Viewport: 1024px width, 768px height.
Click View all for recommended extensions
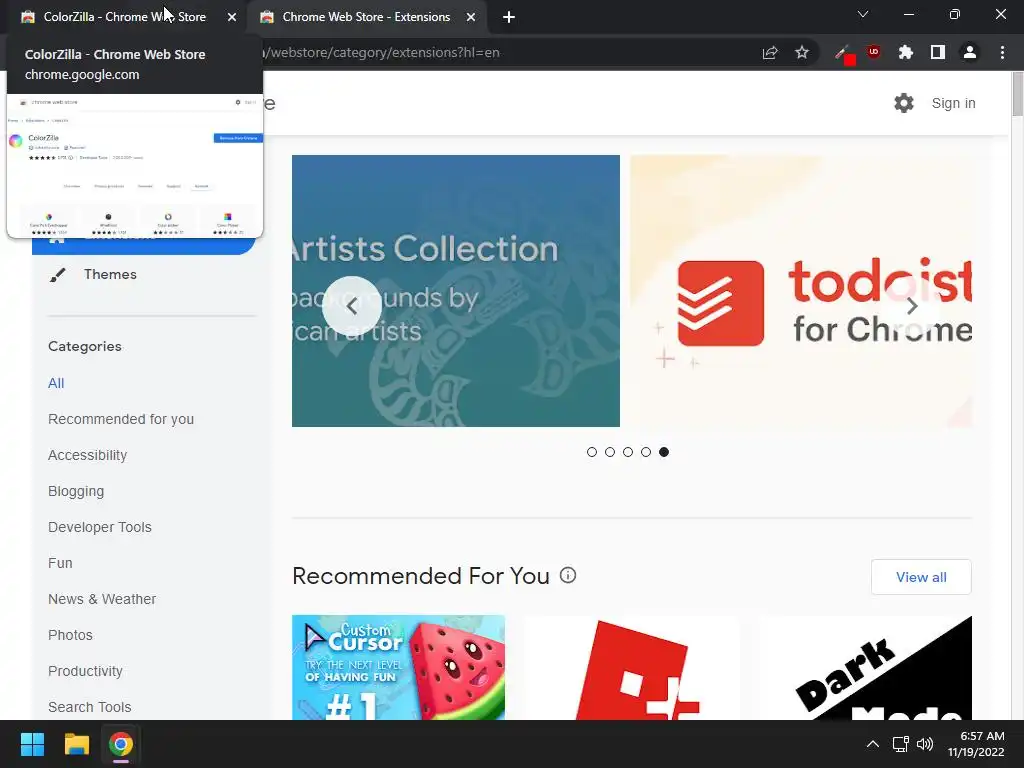(921, 577)
